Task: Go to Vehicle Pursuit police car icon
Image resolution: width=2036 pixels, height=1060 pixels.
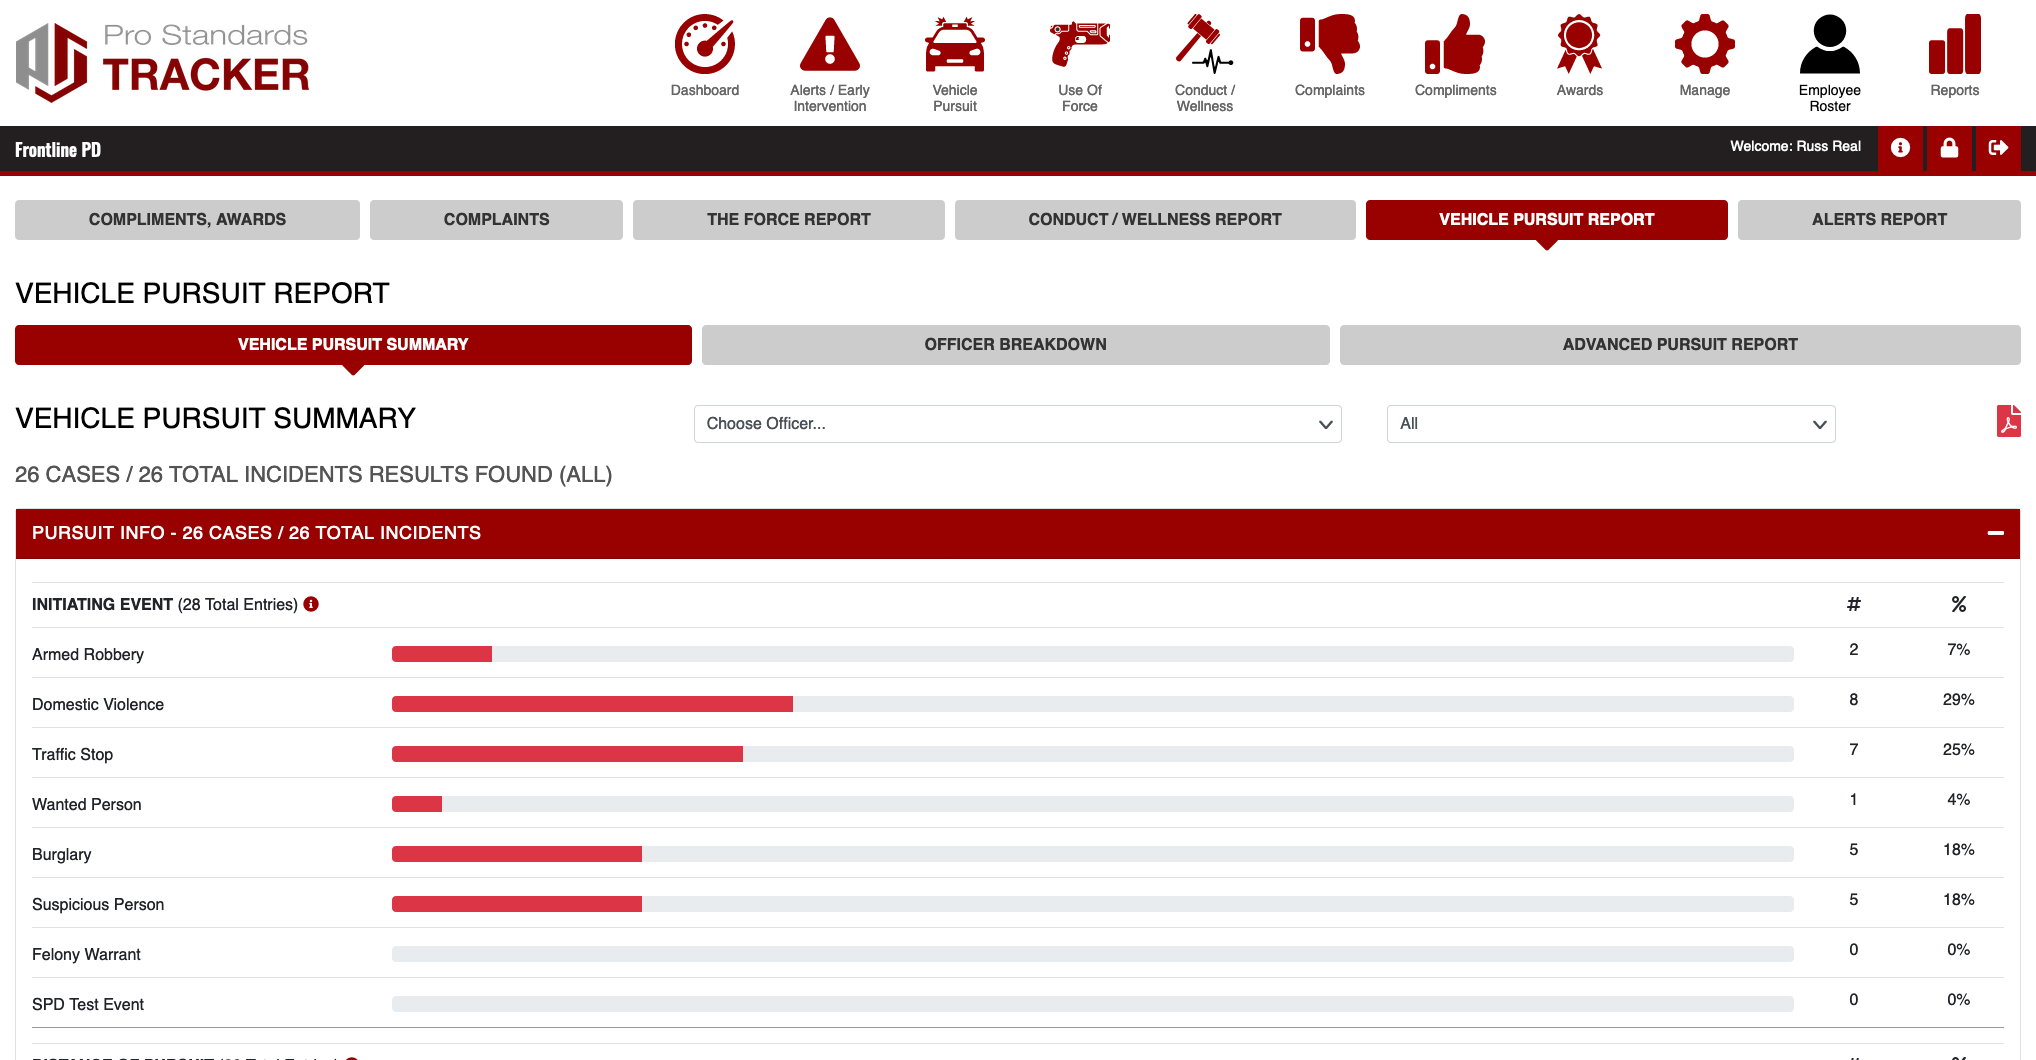Action: (954, 45)
